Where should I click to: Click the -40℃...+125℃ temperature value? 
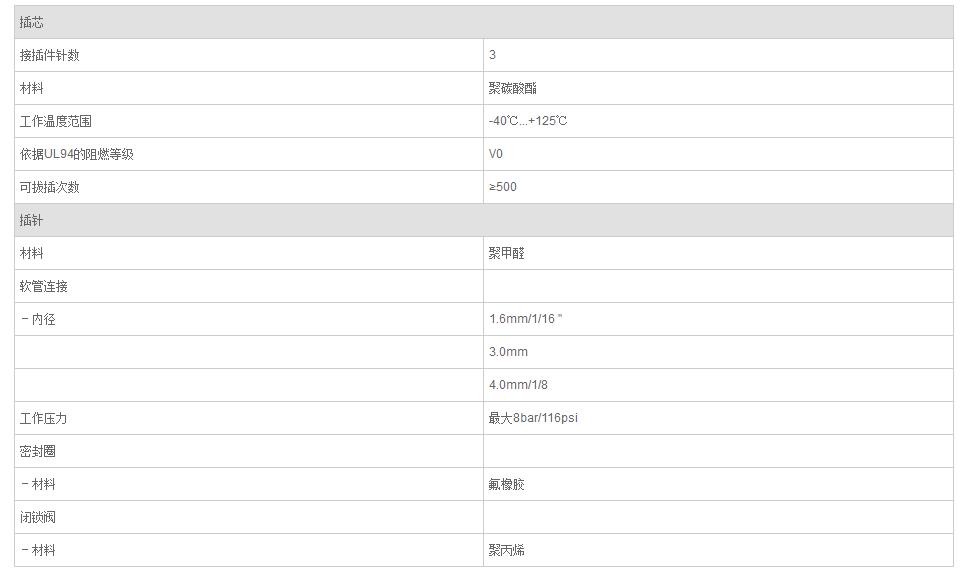tap(528, 121)
